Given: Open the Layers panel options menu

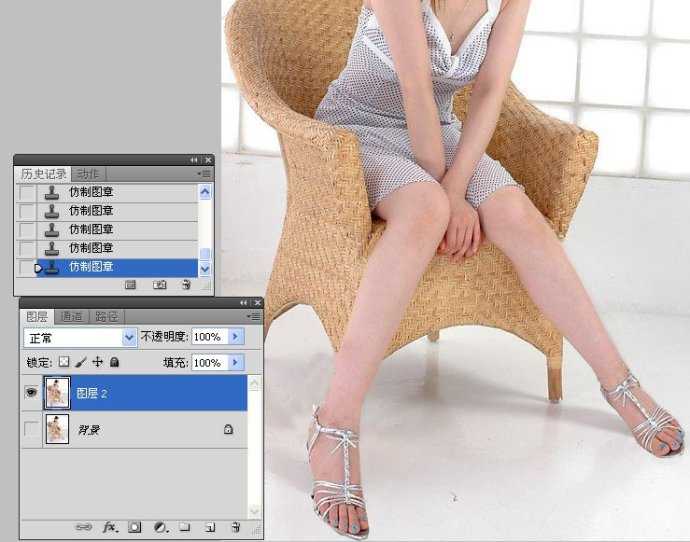Looking at the screenshot, I should [x=254, y=316].
